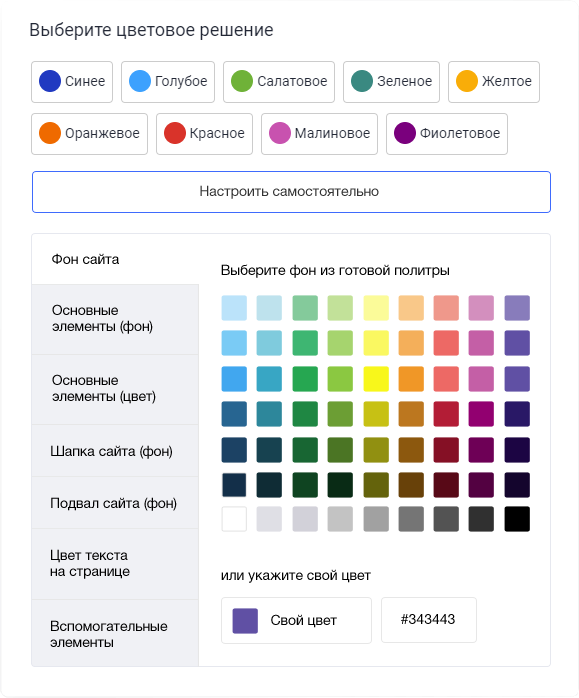Image resolution: width=579 pixels, height=698 pixels.
Task: Select the black swatch in the palette
Action: tap(517, 519)
